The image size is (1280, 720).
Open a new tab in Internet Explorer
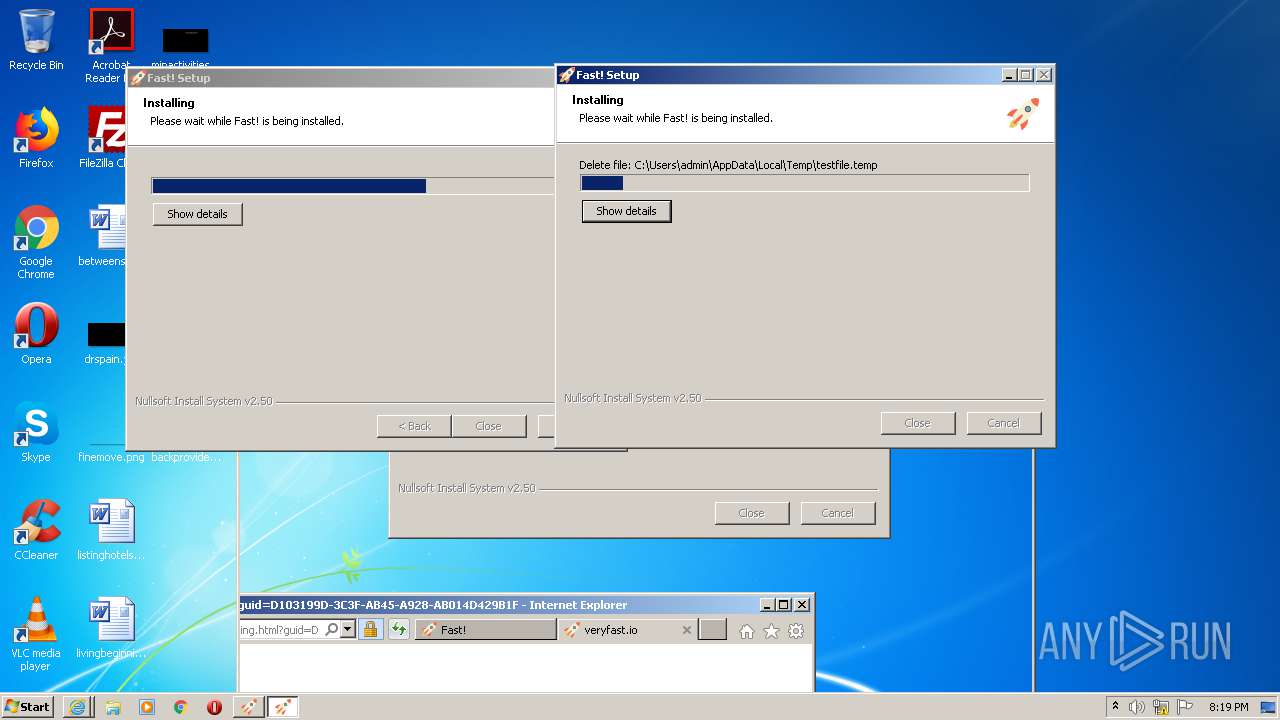712,630
